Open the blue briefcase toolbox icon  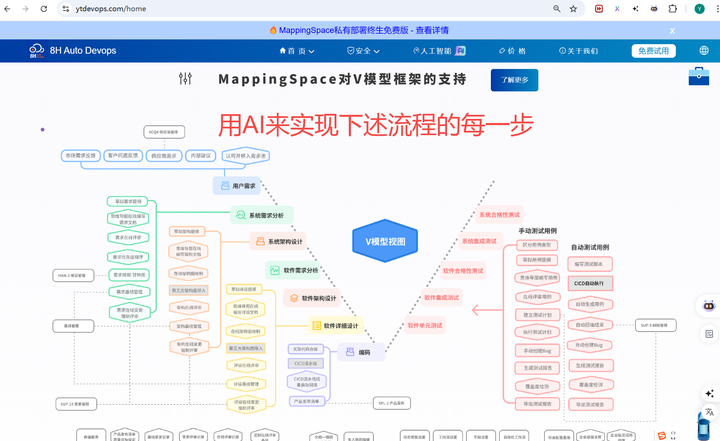click(x=699, y=76)
